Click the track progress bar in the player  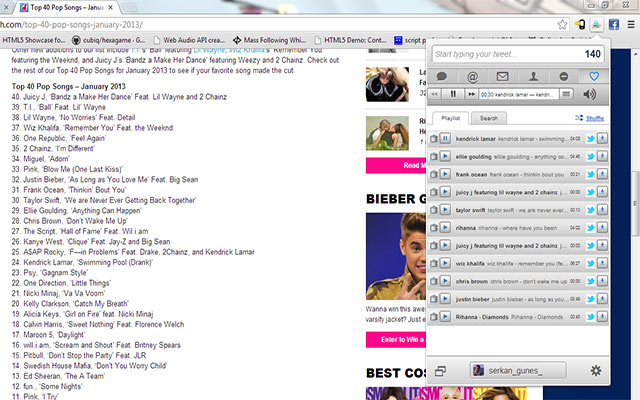coord(518,94)
